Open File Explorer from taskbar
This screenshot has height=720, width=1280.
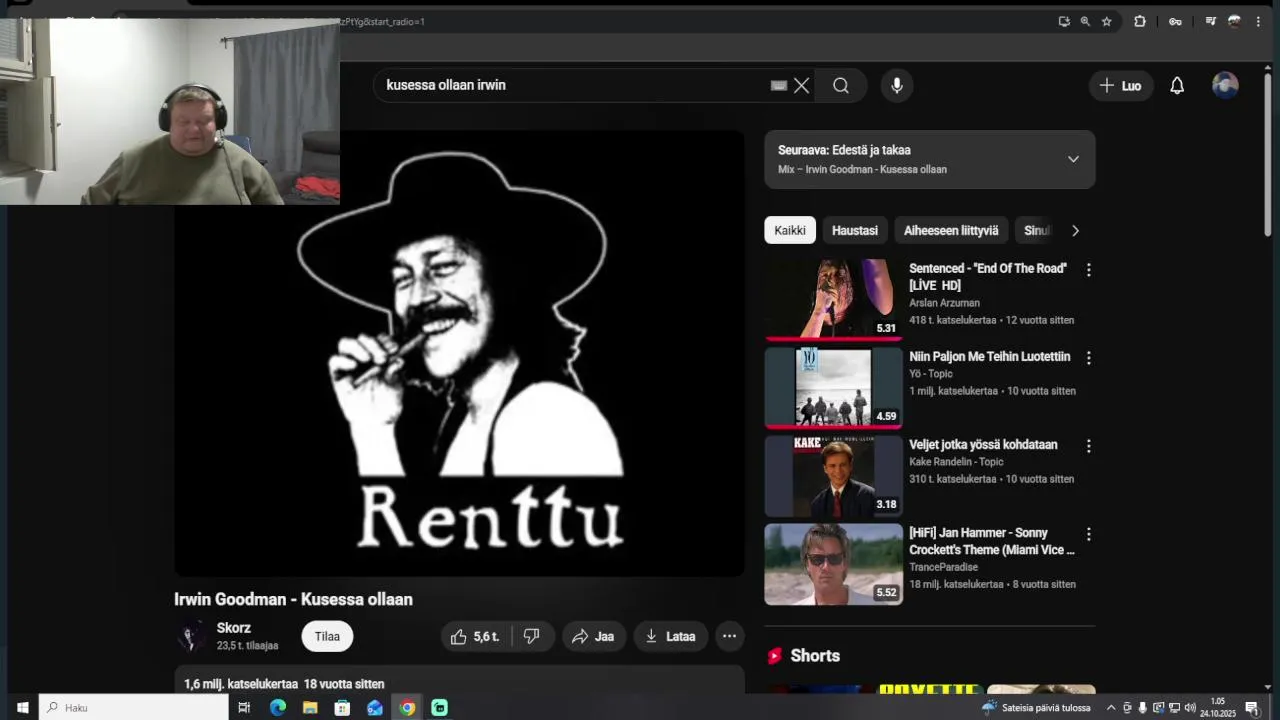tap(310, 708)
